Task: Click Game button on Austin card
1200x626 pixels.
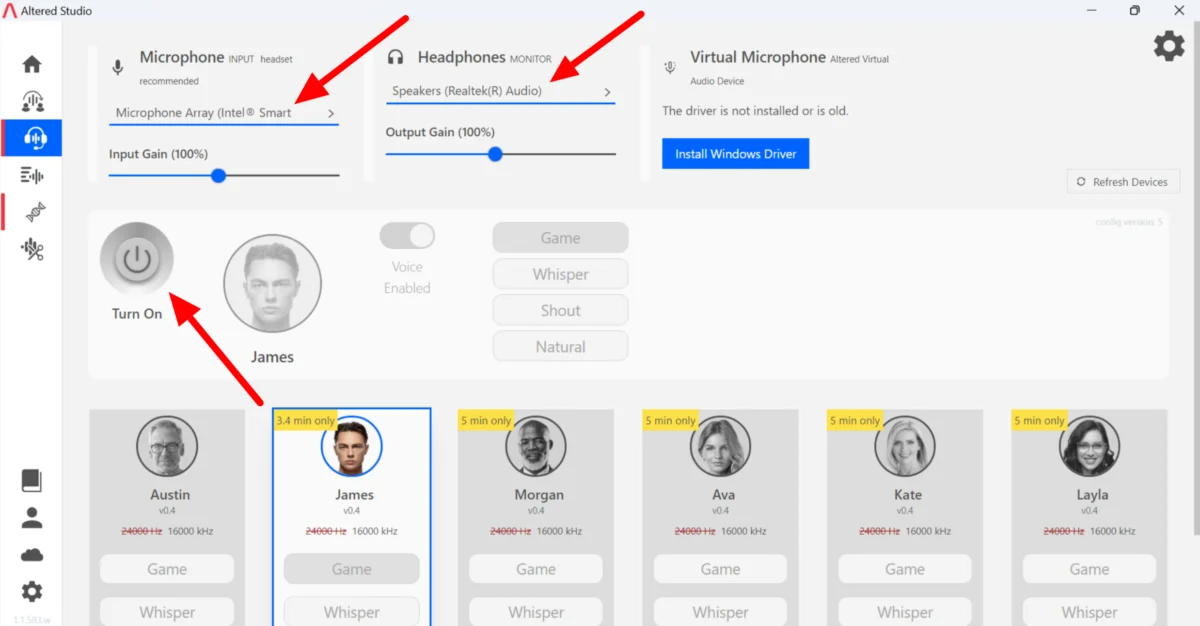Action: [x=167, y=569]
